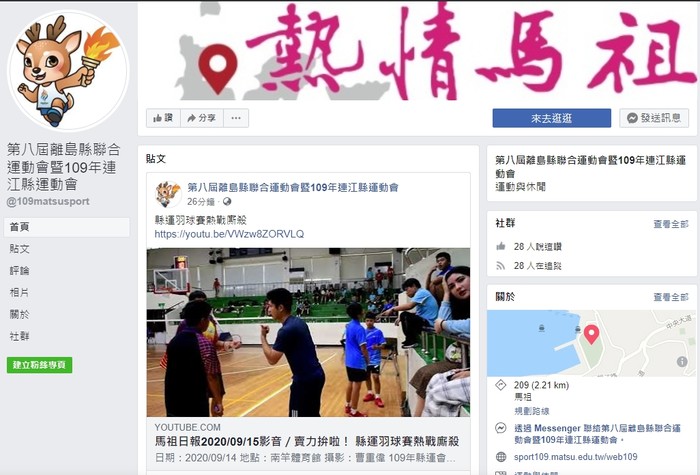Click 查看全部 in the 關於 section
This screenshot has width=700, height=475.
(x=671, y=297)
